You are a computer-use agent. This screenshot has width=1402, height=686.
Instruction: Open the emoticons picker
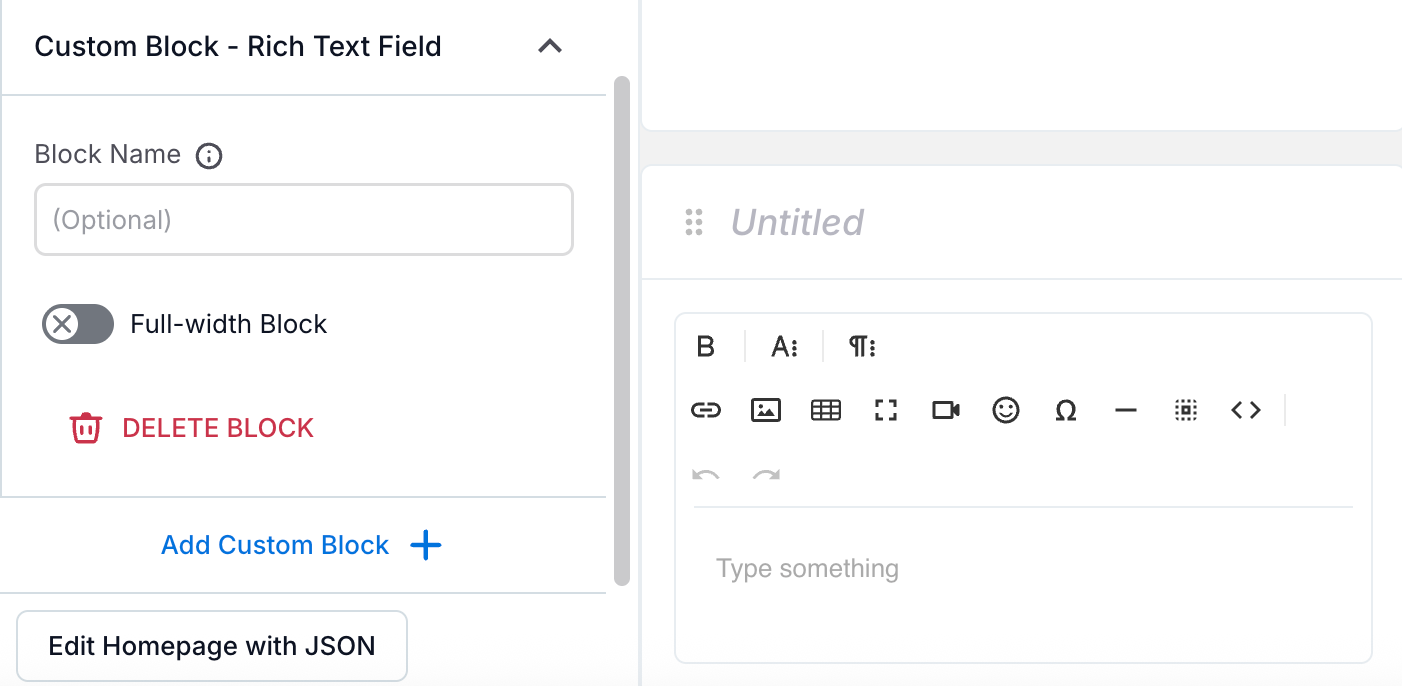click(x=1006, y=410)
